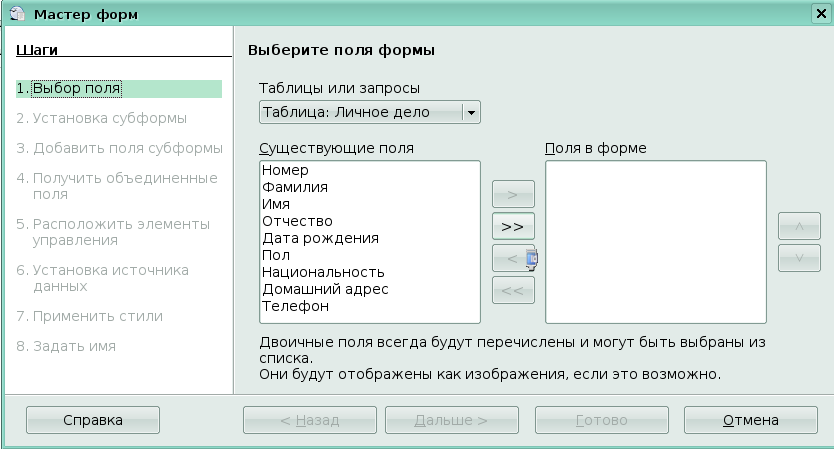This screenshot has height=449, width=834.
Task: Open the Таблицы или запросы dropdown
Action: (x=471, y=112)
